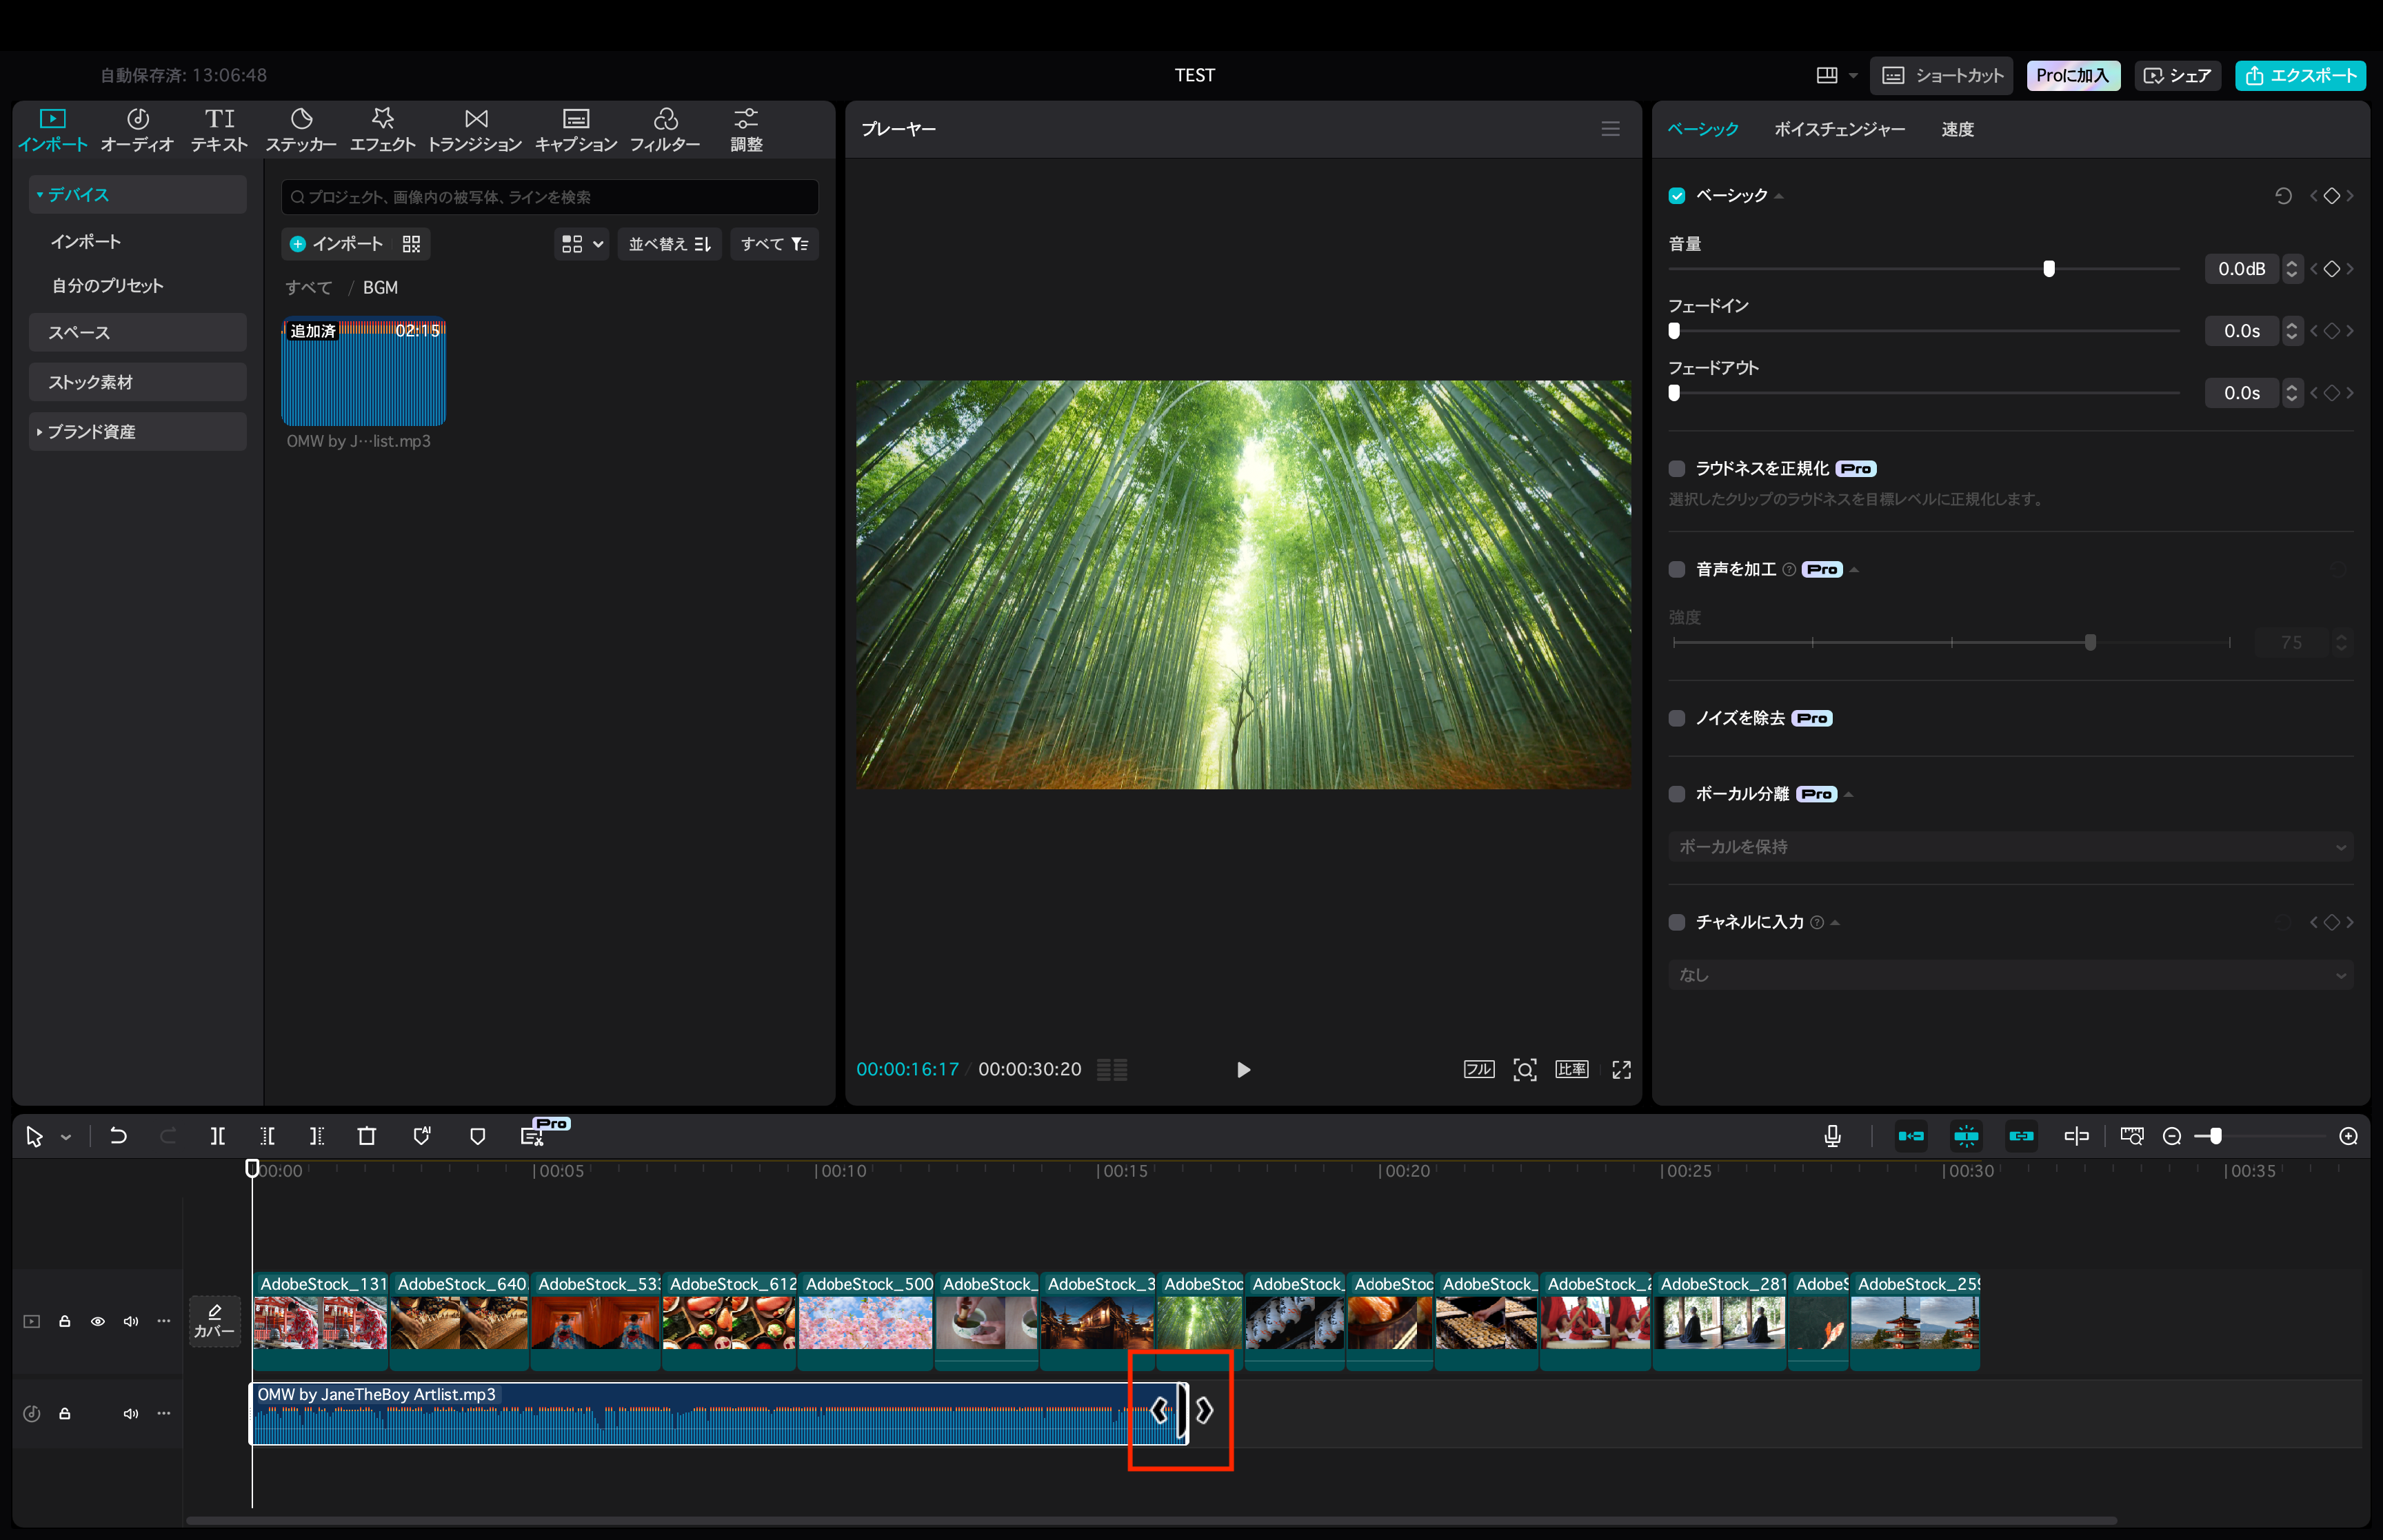Open the トランジション tab
This screenshot has height=1540, width=2383.
[475, 130]
